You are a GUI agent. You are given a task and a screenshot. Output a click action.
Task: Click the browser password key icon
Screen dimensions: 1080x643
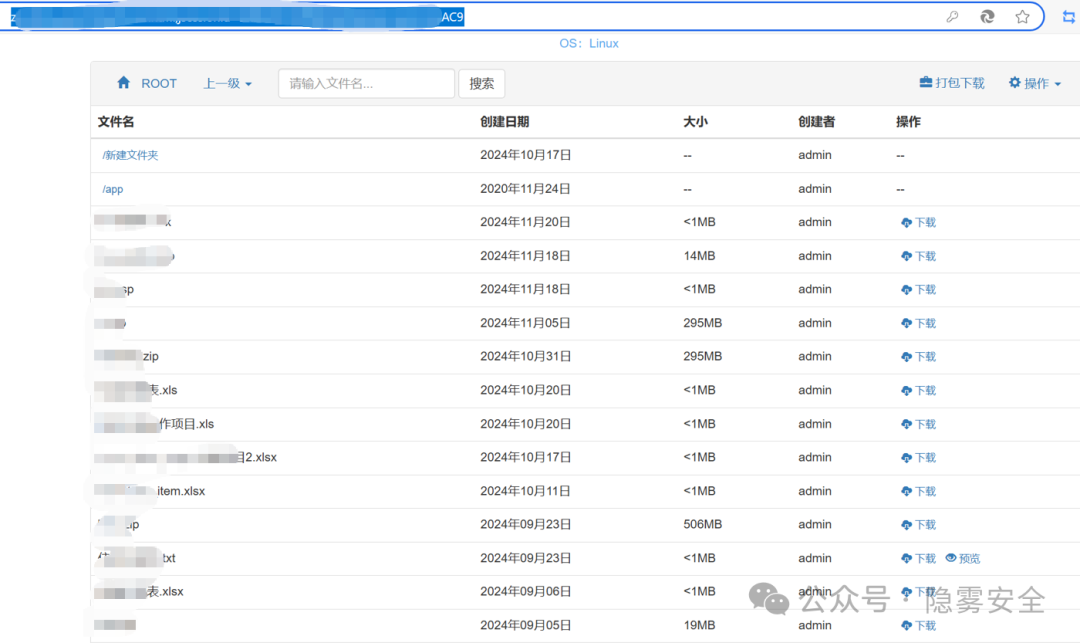pyautogui.click(x=952, y=17)
